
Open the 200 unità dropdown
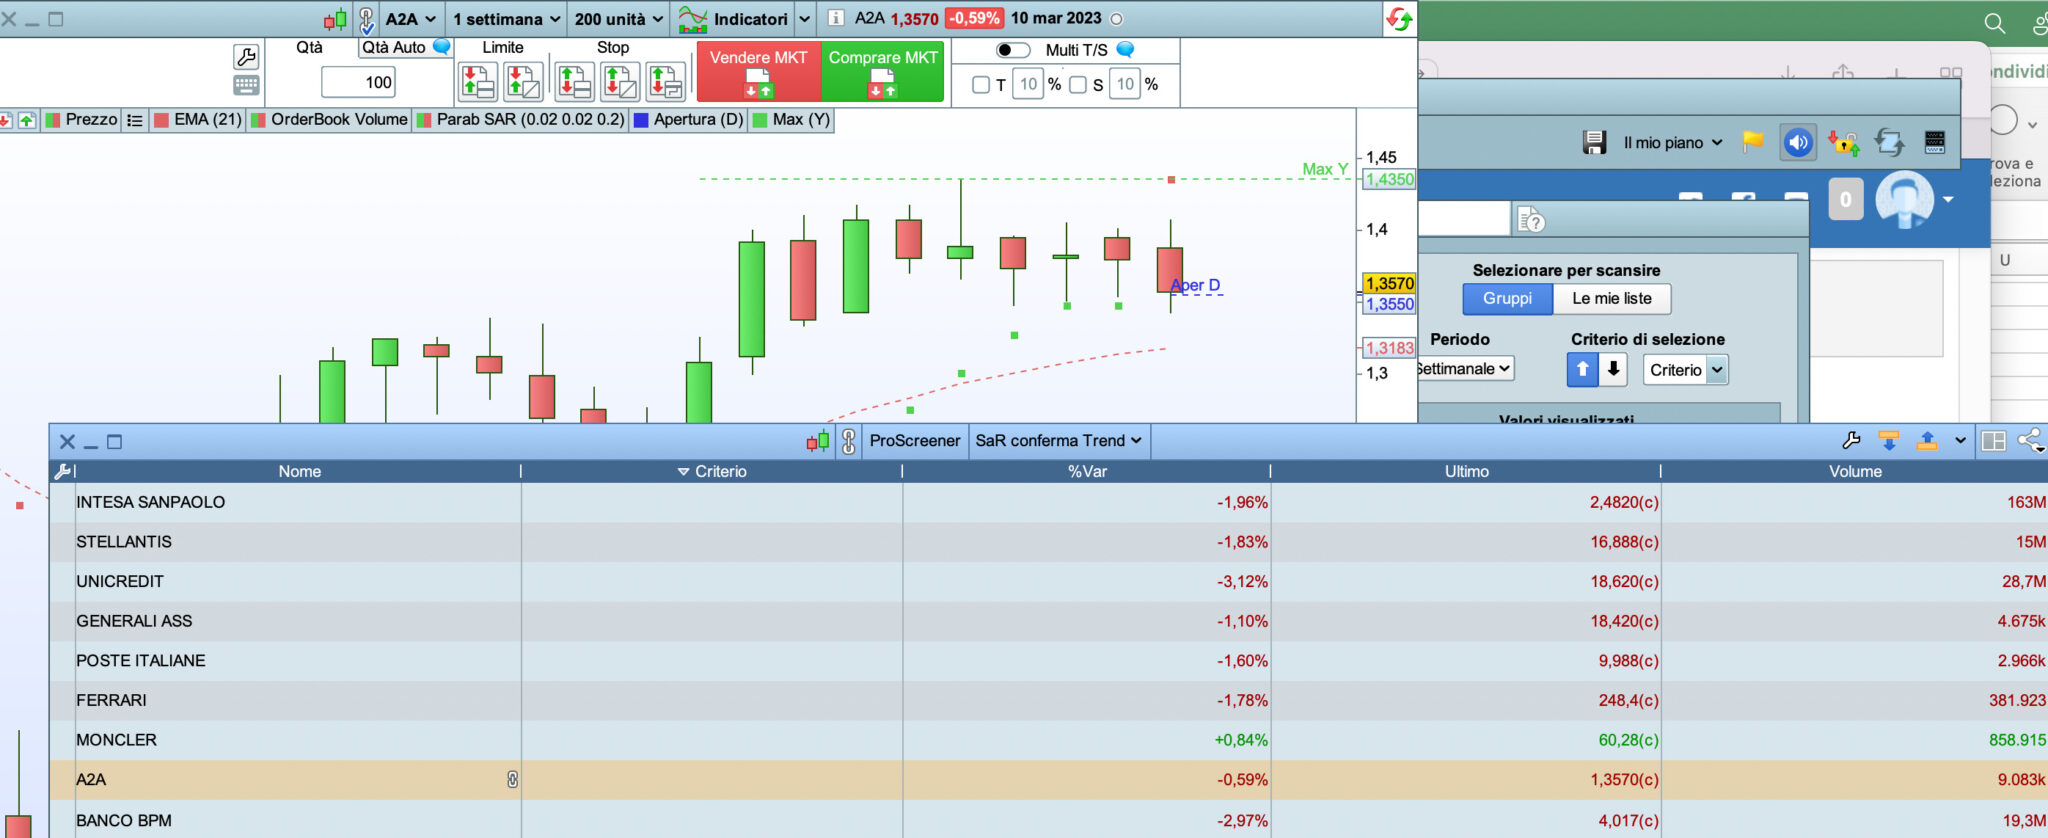[619, 19]
